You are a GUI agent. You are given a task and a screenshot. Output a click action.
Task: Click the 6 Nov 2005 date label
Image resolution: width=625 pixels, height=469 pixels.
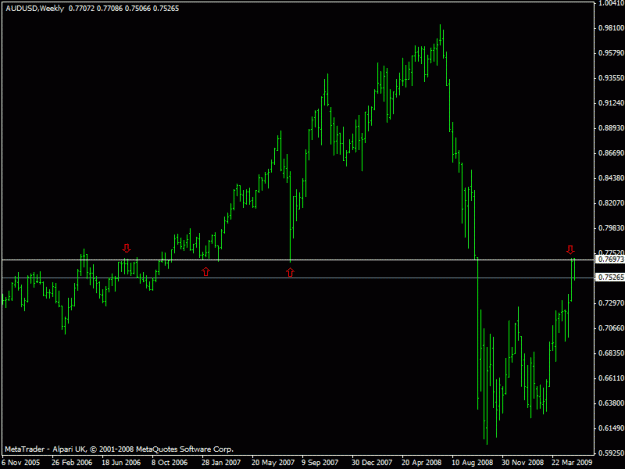pos(21,463)
